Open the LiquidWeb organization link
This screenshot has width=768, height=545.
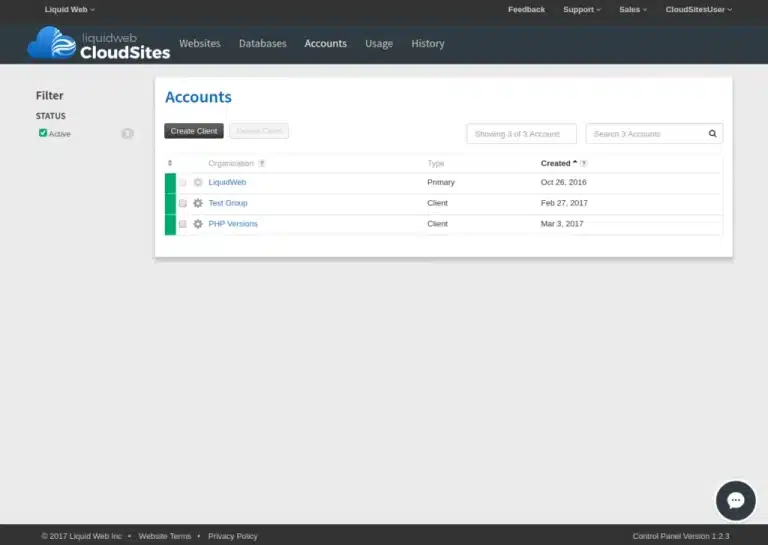[x=227, y=182]
